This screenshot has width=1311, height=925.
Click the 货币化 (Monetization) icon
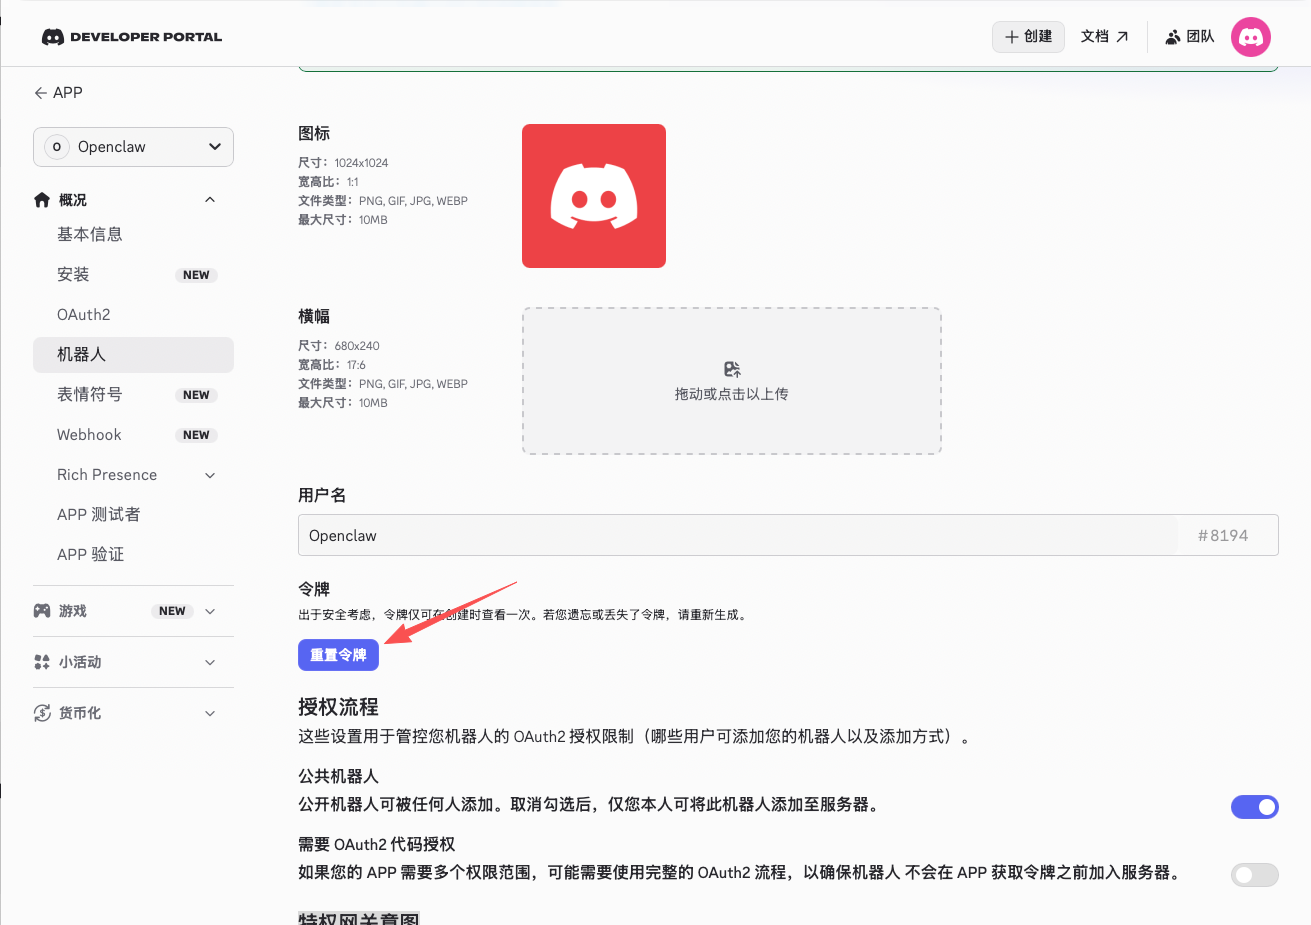[42, 712]
